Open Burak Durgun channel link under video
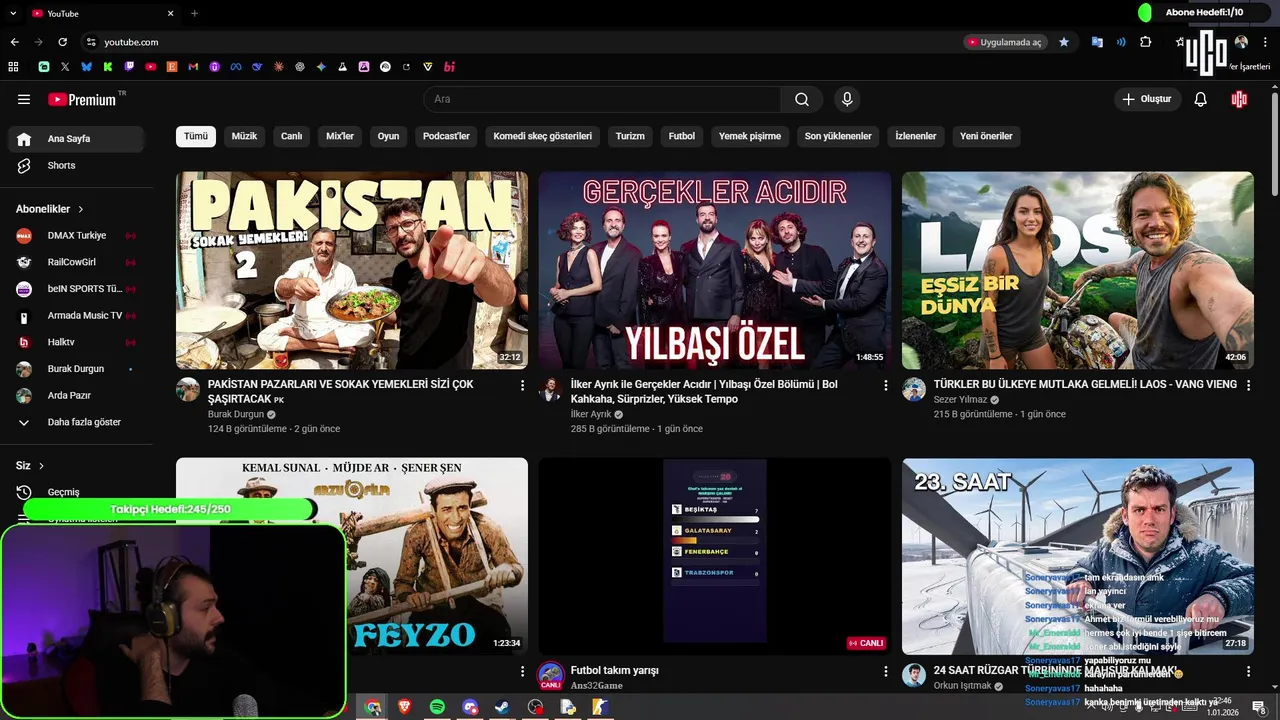 pyautogui.click(x=236, y=414)
